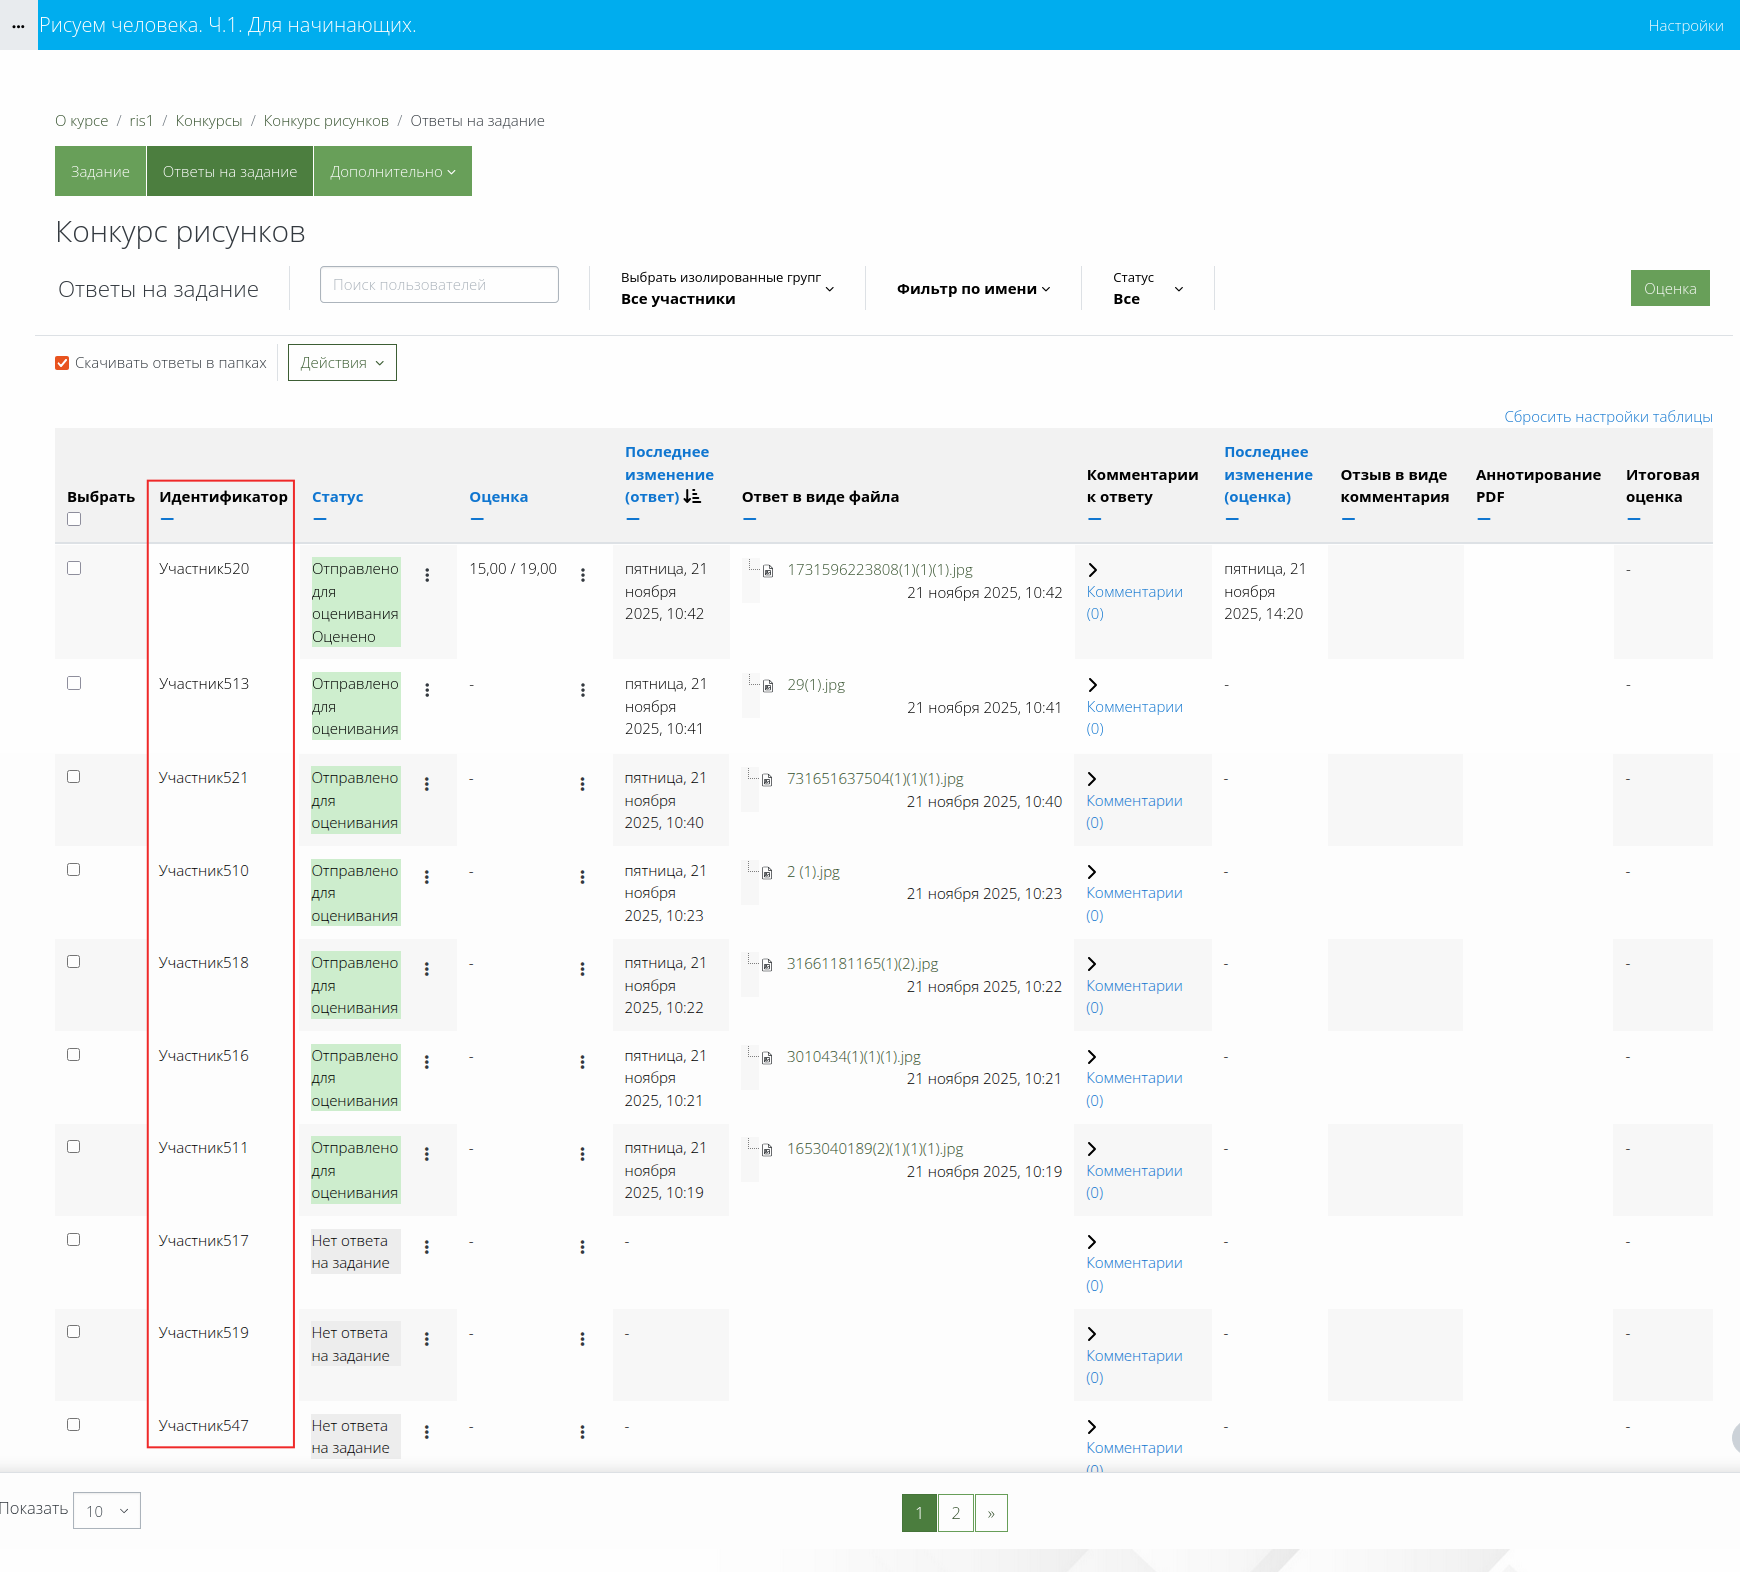Viewport: 1740px width, 1572px height.
Task: Select the checkbox for Участник510
Action: 74,870
